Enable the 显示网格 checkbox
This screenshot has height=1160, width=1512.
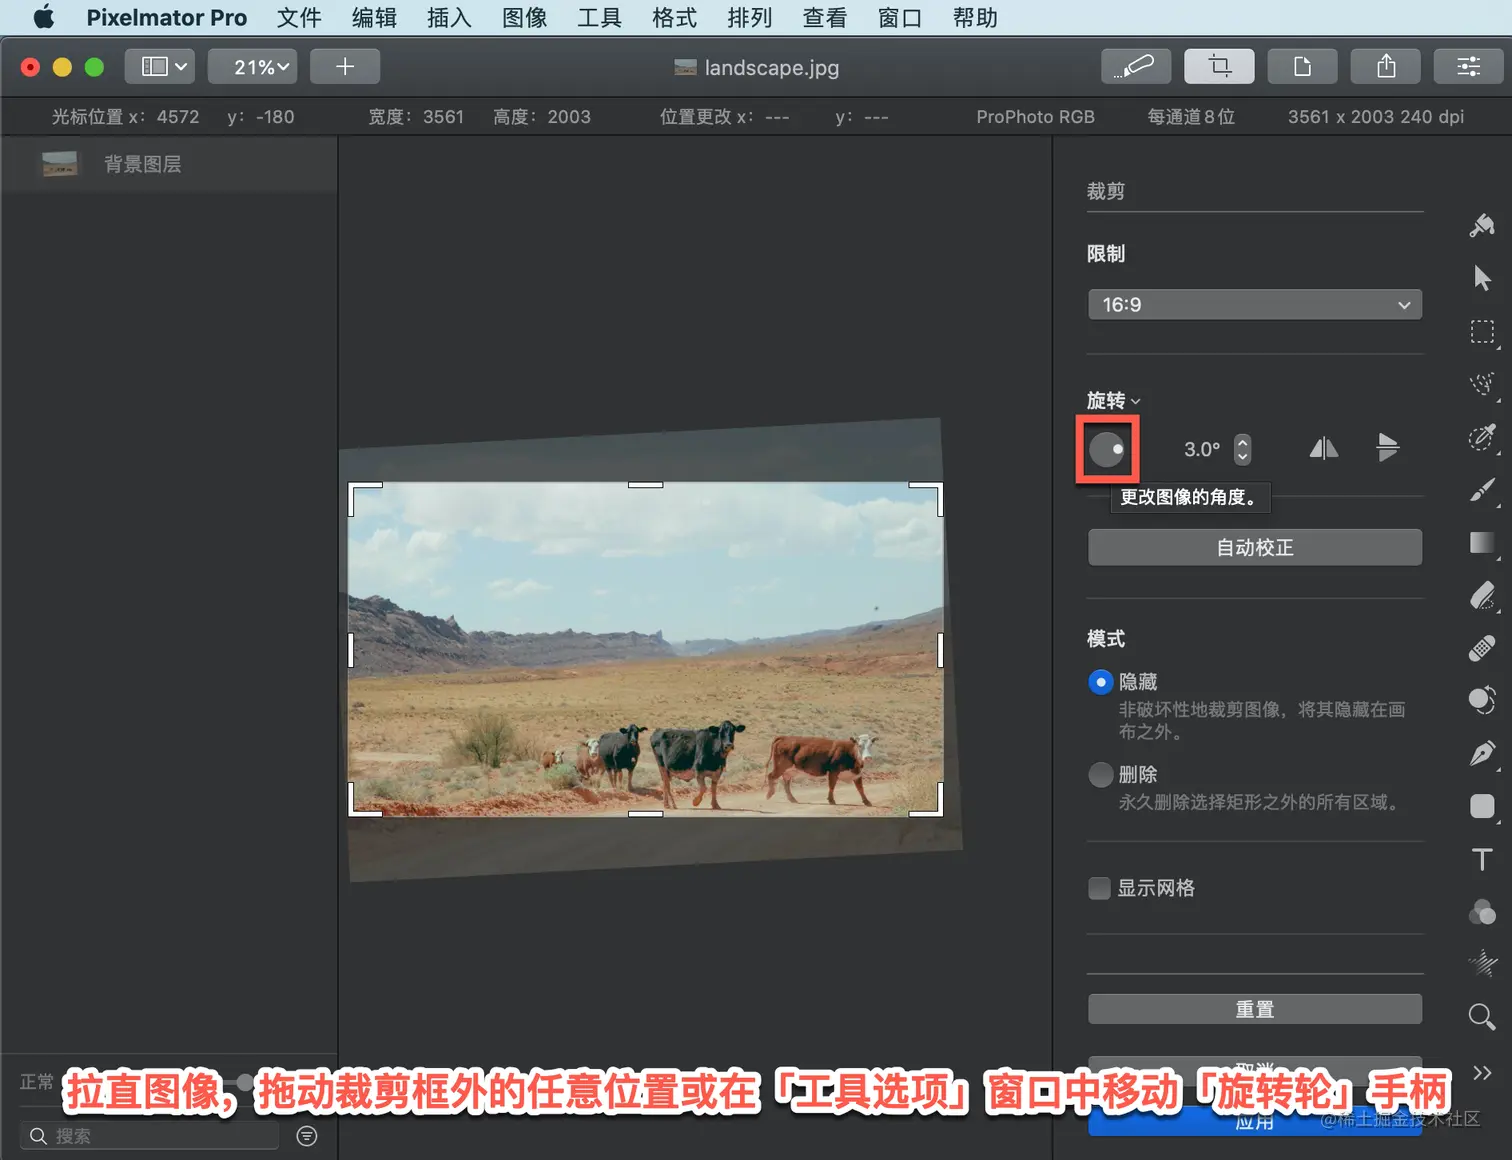(1099, 888)
